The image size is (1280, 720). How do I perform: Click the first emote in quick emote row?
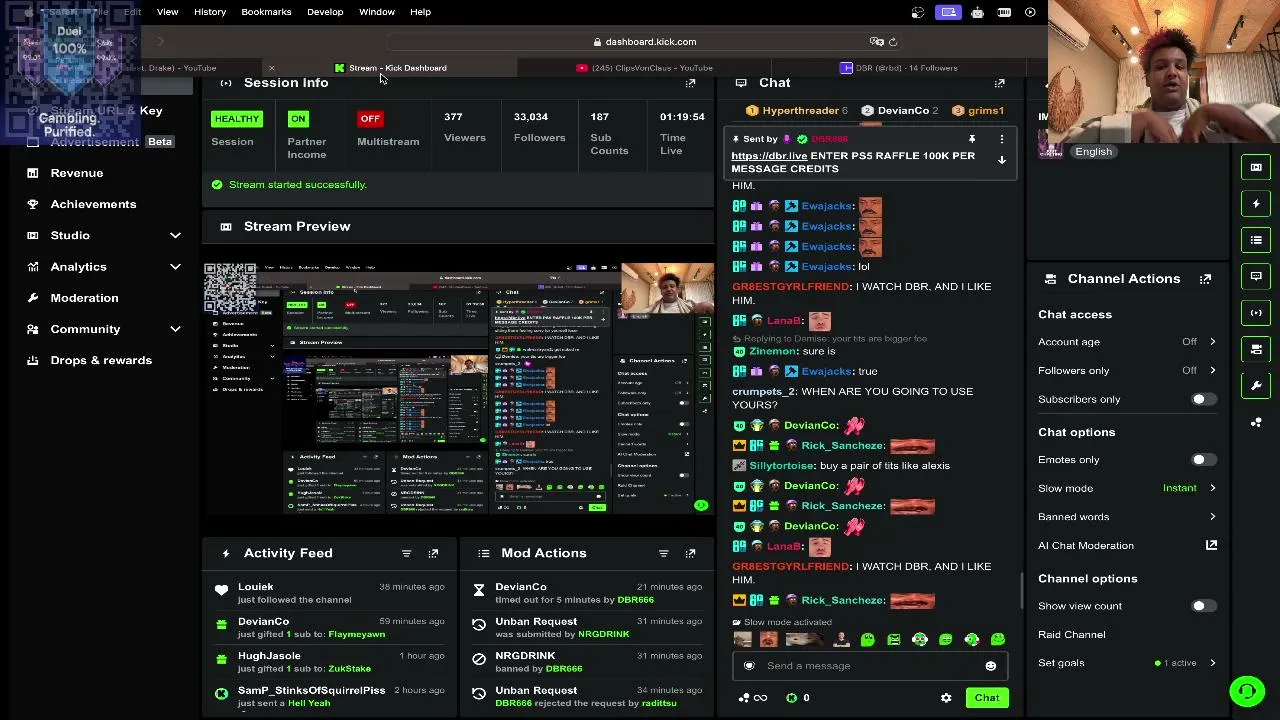click(742, 640)
